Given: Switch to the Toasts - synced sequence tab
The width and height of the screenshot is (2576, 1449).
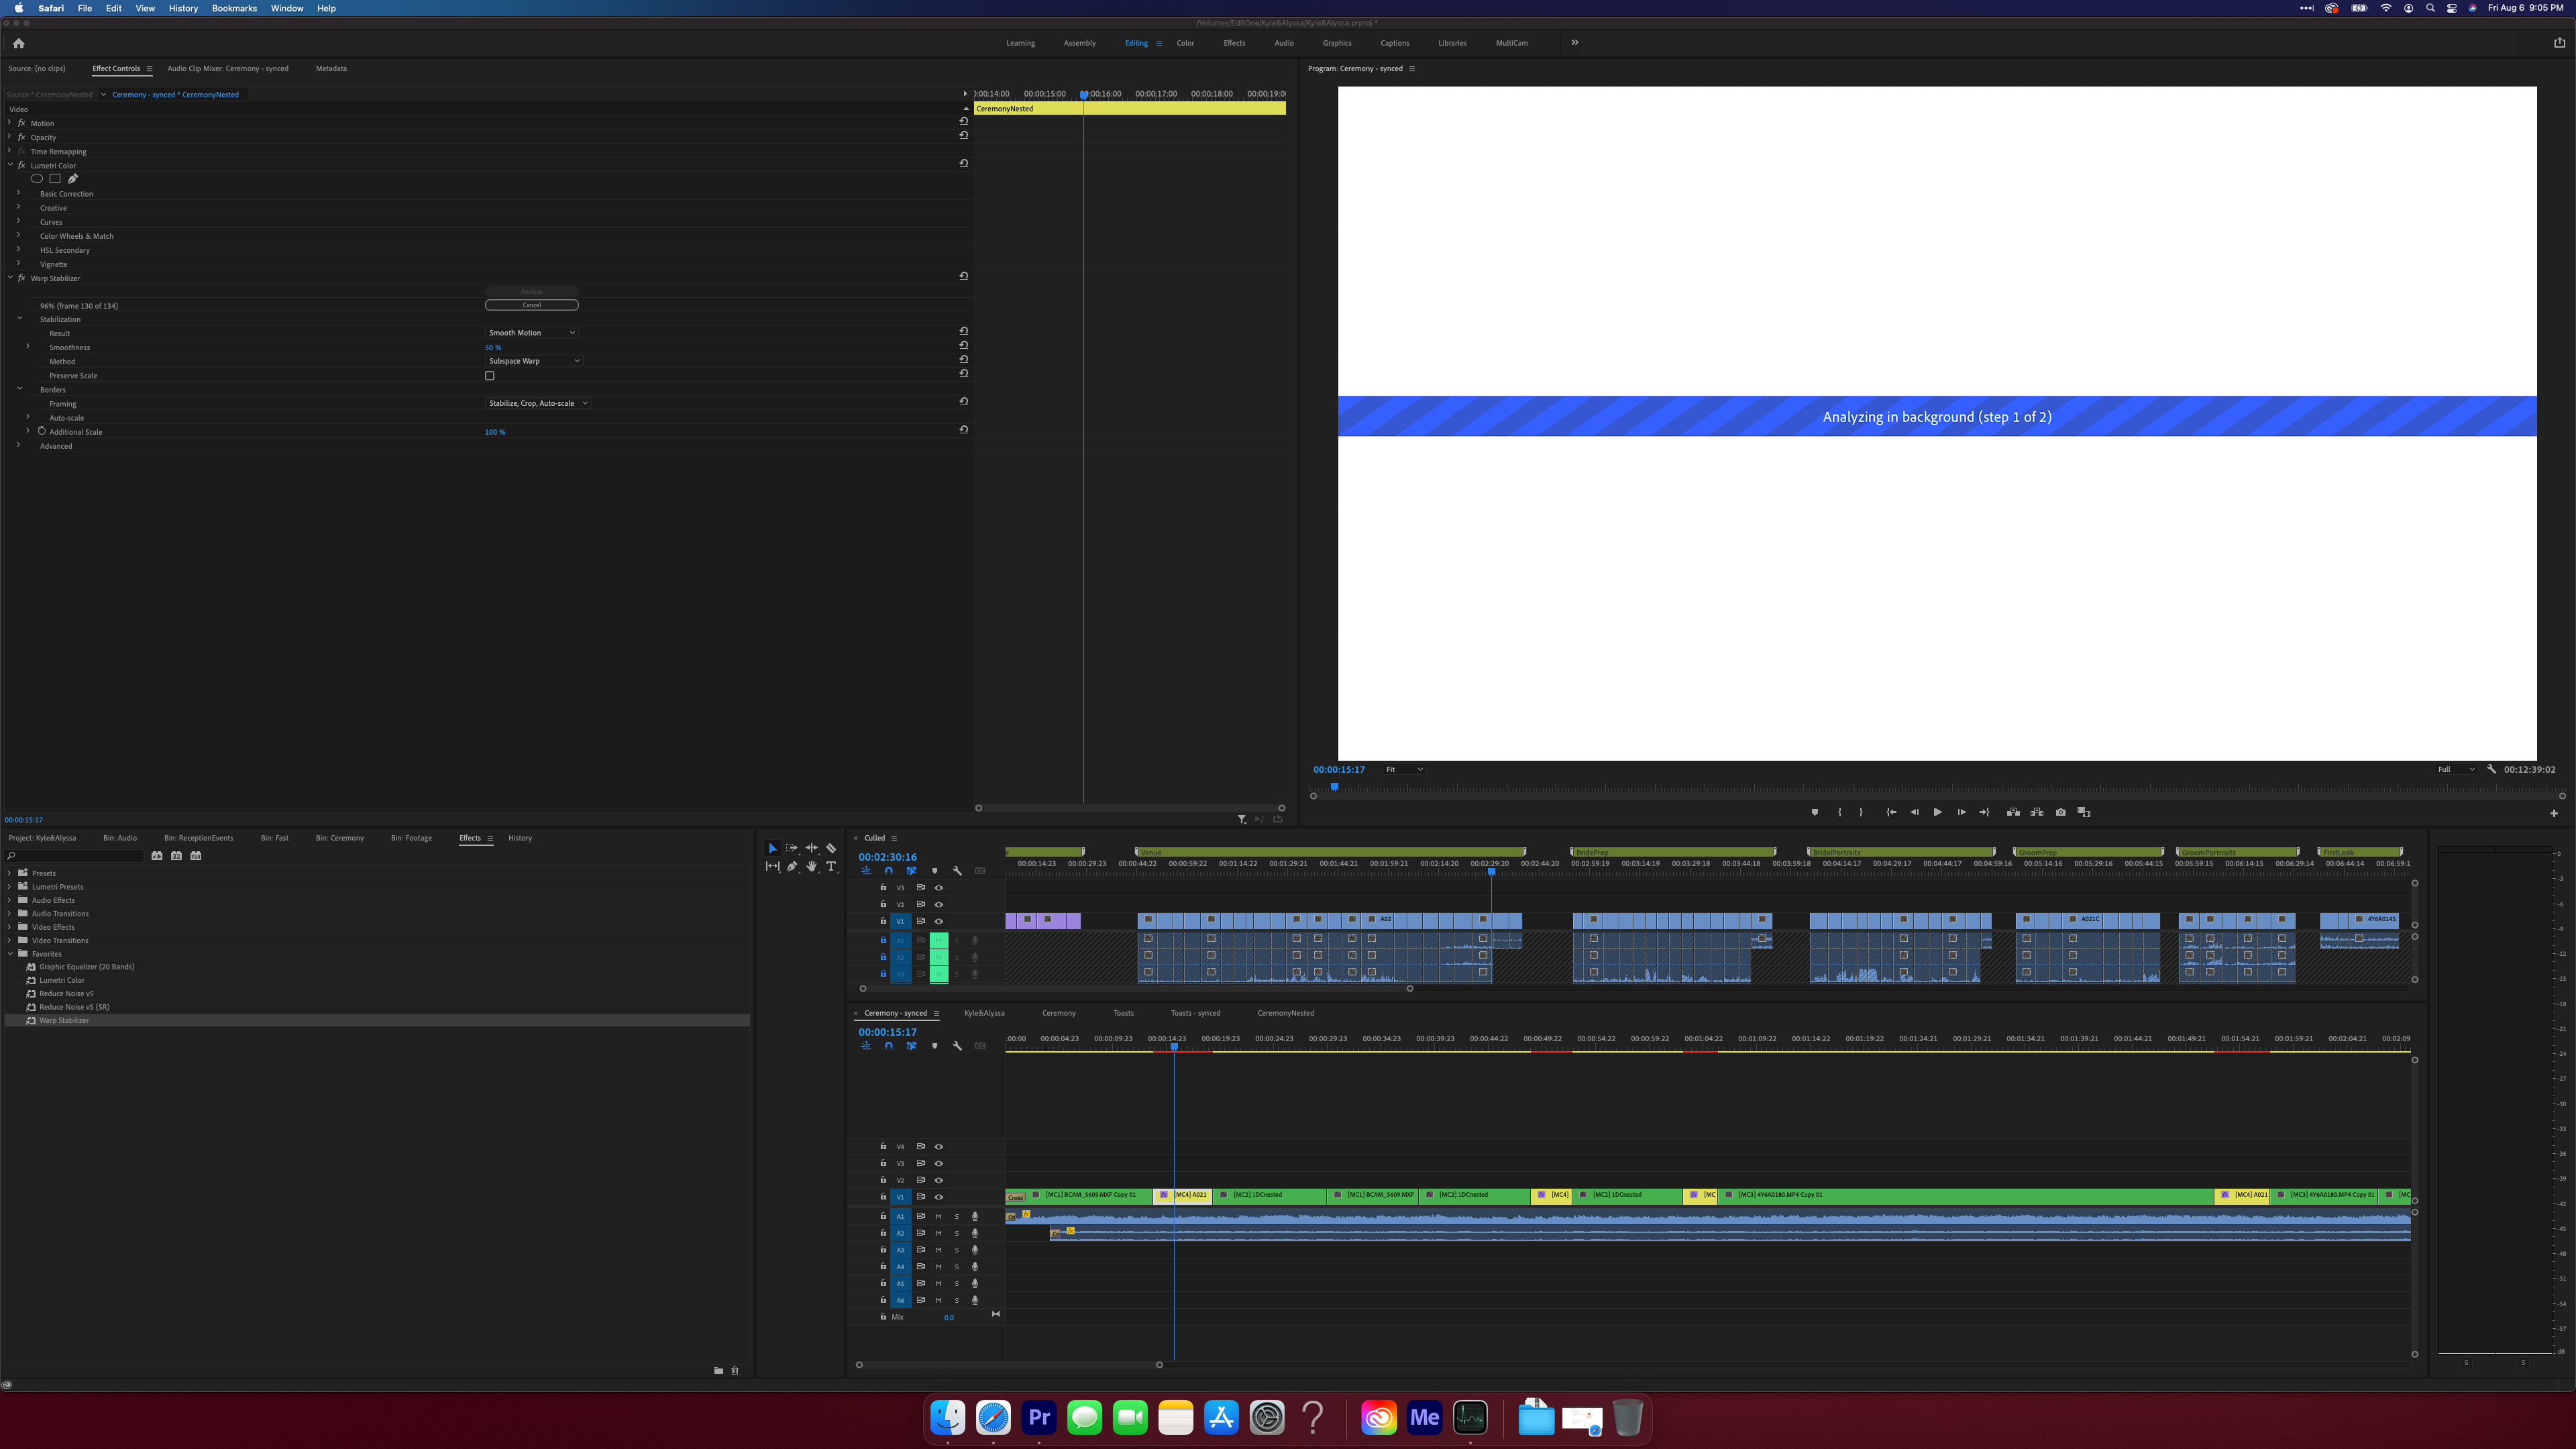Looking at the screenshot, I should (1196, 1013).
